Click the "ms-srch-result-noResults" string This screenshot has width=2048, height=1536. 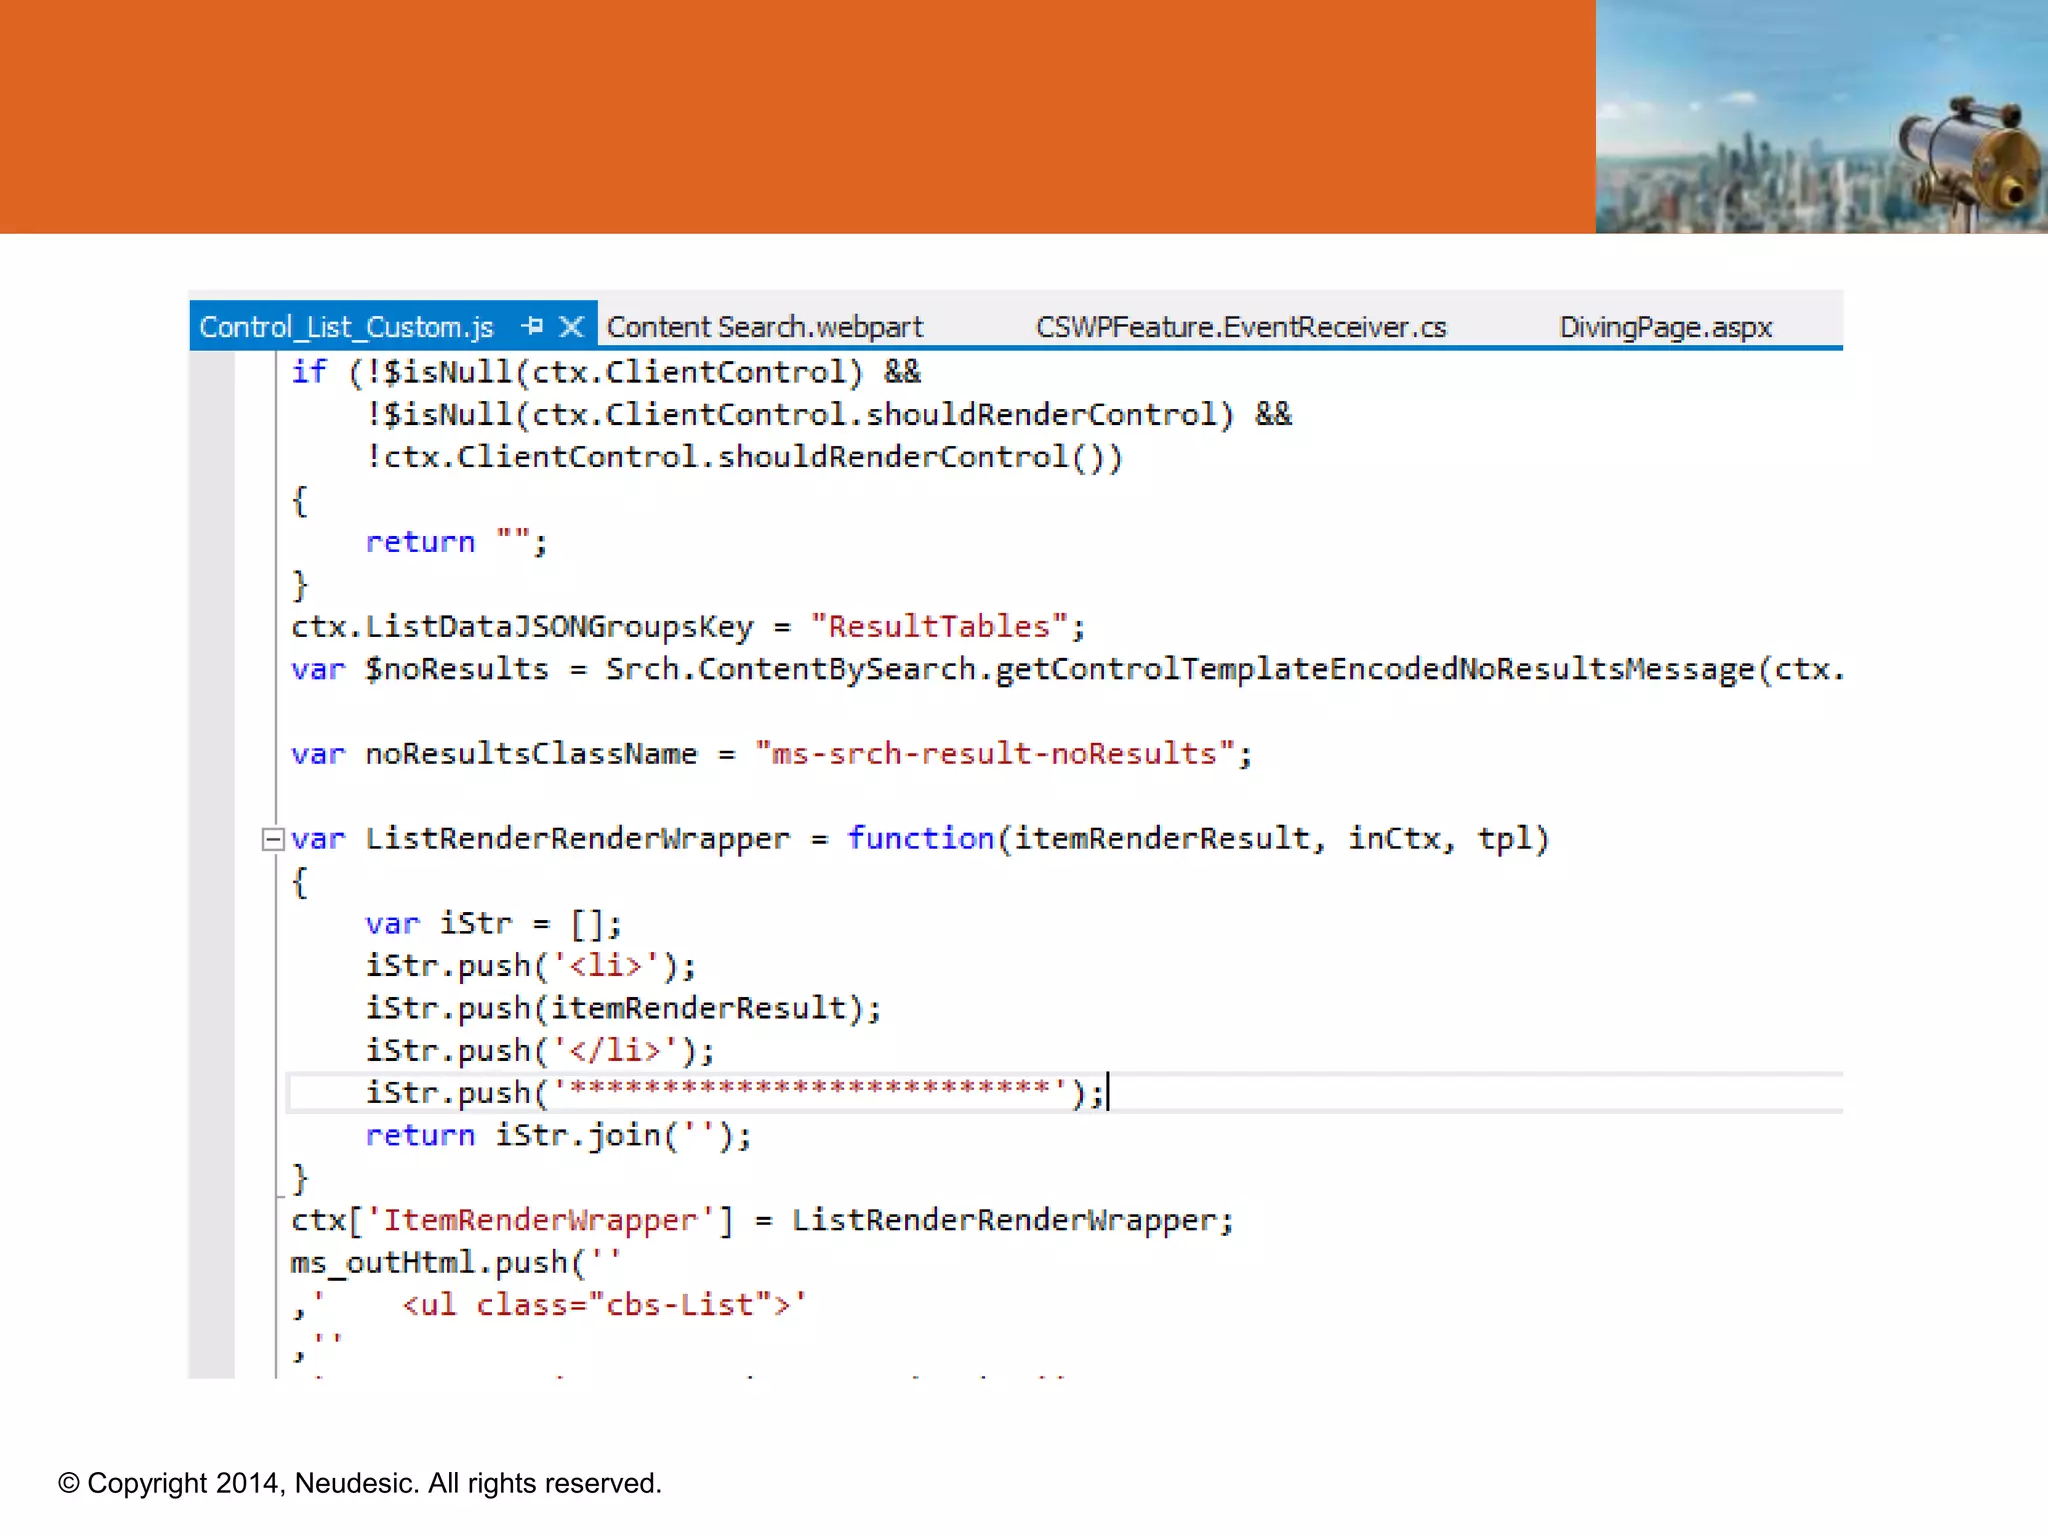(x=995, y=754)
